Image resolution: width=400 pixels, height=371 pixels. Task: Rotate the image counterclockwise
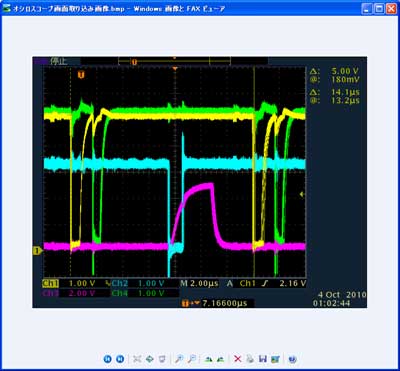point(220,359)
